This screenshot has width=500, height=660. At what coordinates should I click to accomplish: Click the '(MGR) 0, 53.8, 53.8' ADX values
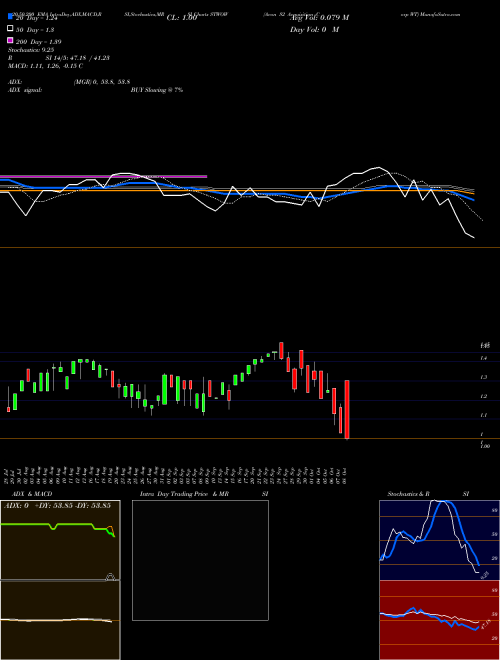click(102, 82)
